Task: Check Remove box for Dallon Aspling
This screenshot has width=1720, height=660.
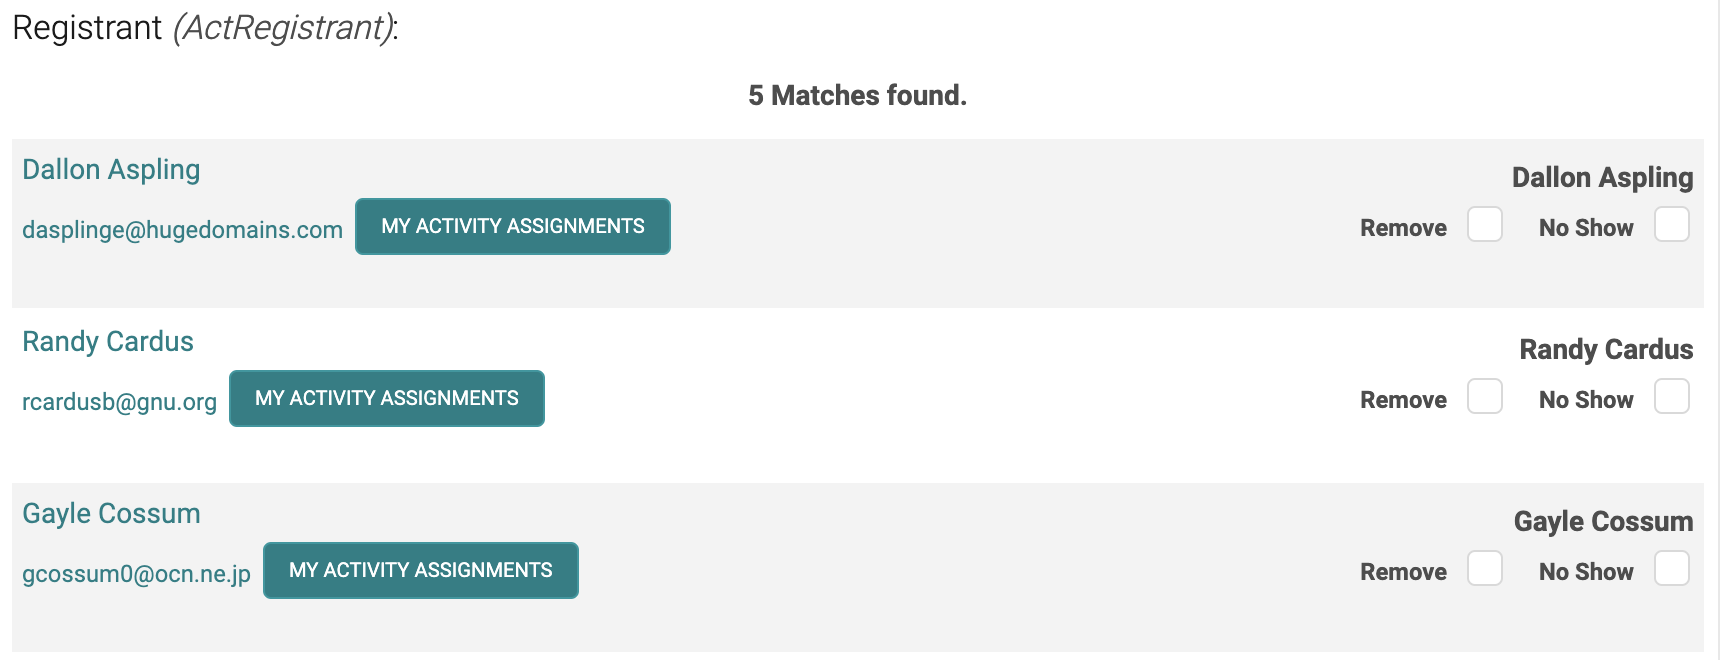Action: [x=1484, y=225]
